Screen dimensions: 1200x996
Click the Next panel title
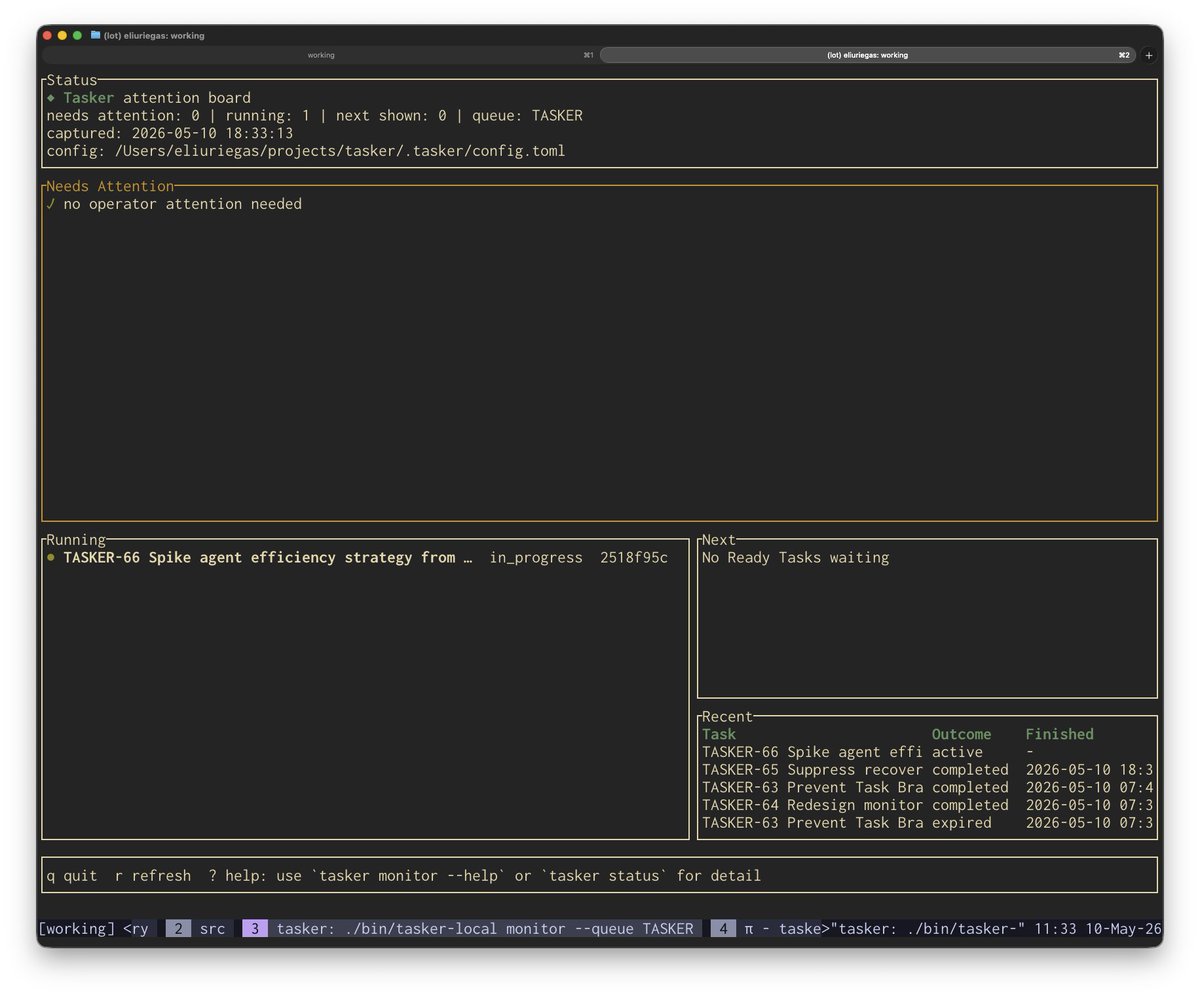click(719, 540)
